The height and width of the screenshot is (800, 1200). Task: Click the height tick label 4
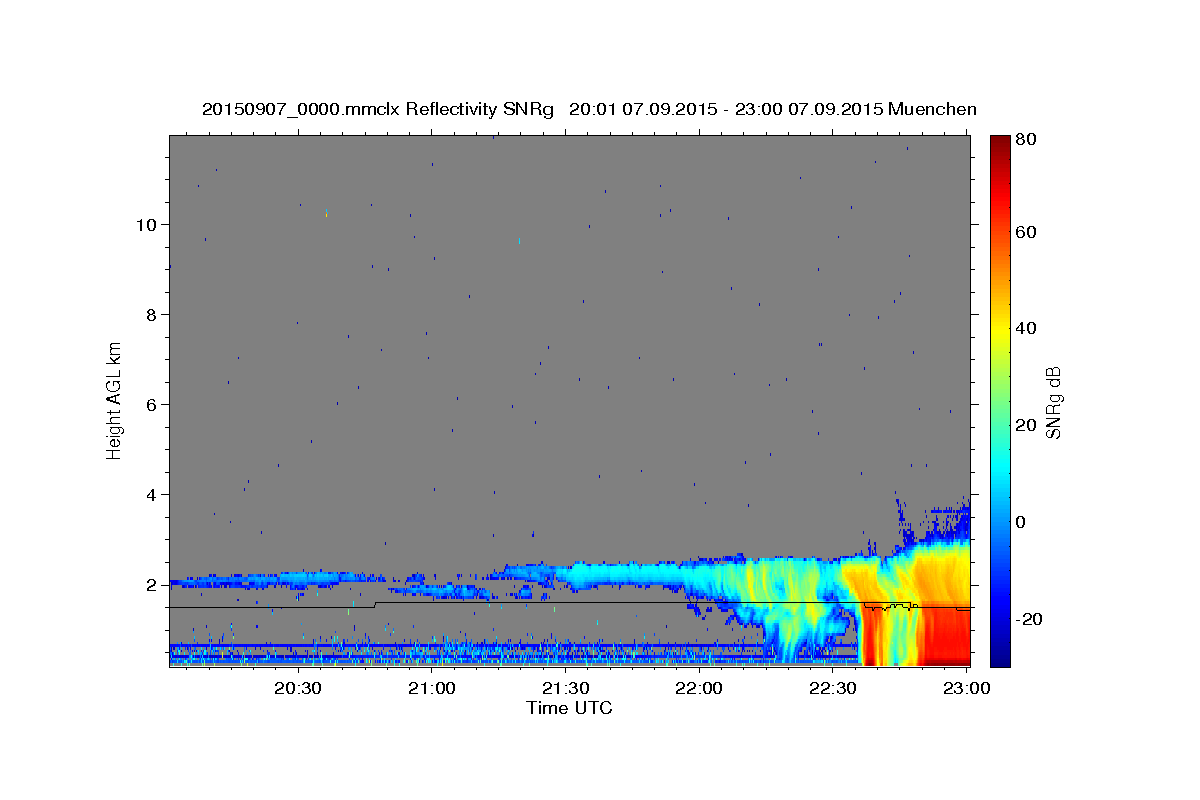[152, 495]
